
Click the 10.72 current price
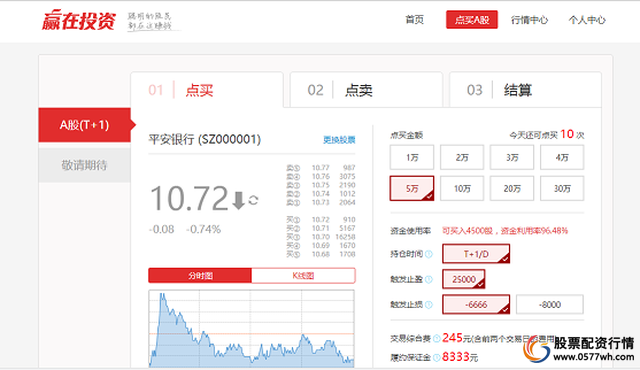pos(189,198)
